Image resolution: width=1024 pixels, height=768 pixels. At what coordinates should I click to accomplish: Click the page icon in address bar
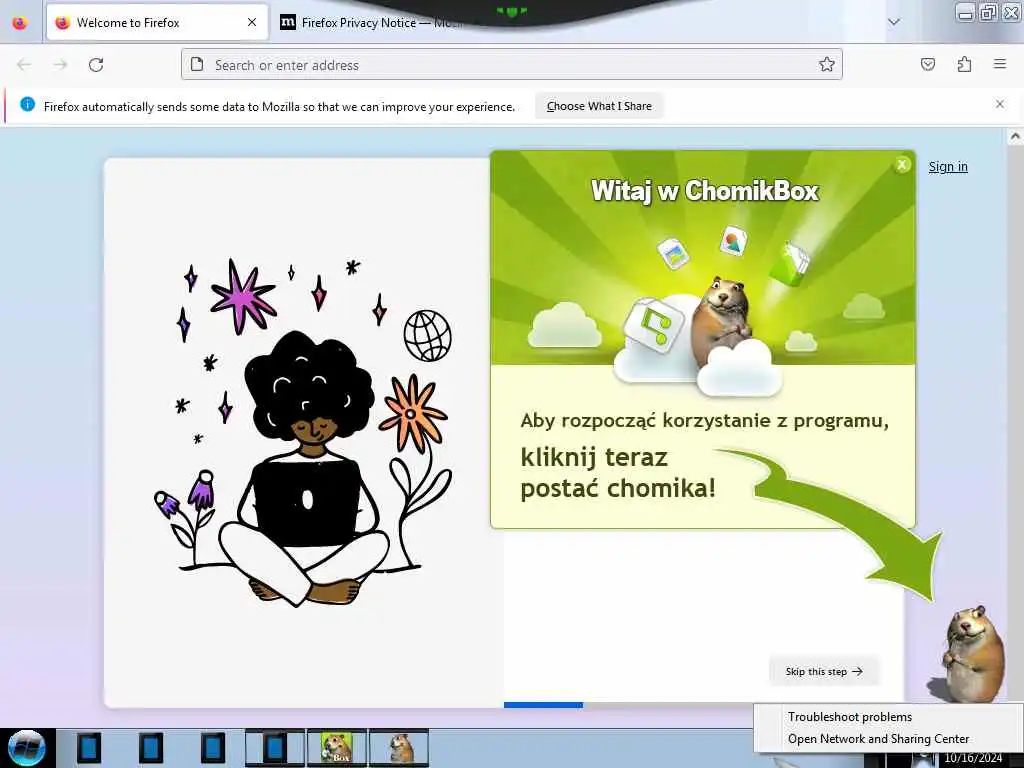[197, 64]
